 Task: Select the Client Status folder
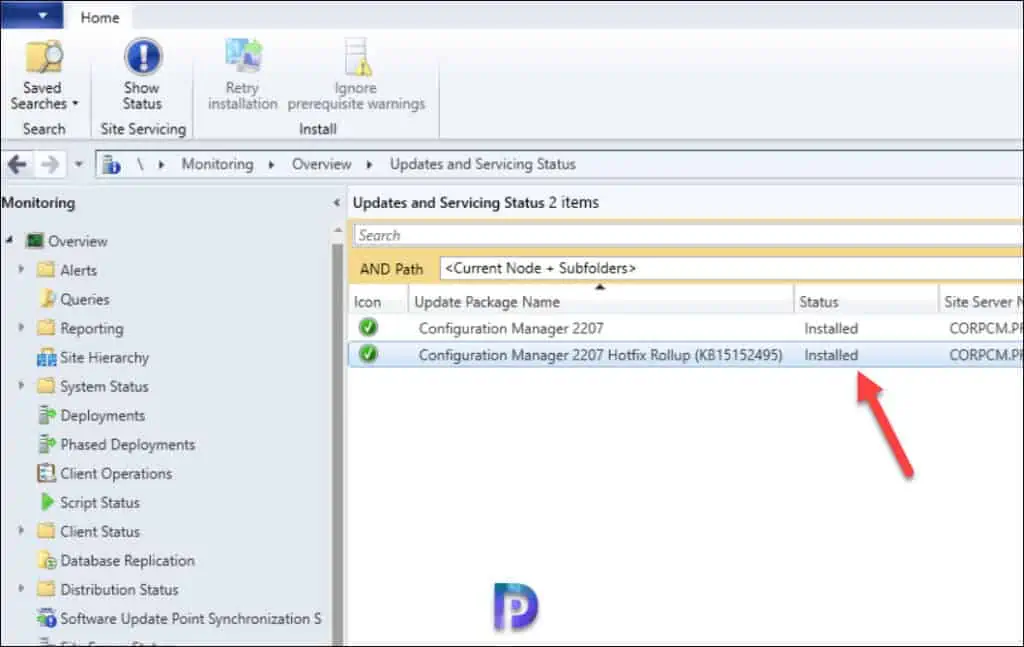pos(88,531)
